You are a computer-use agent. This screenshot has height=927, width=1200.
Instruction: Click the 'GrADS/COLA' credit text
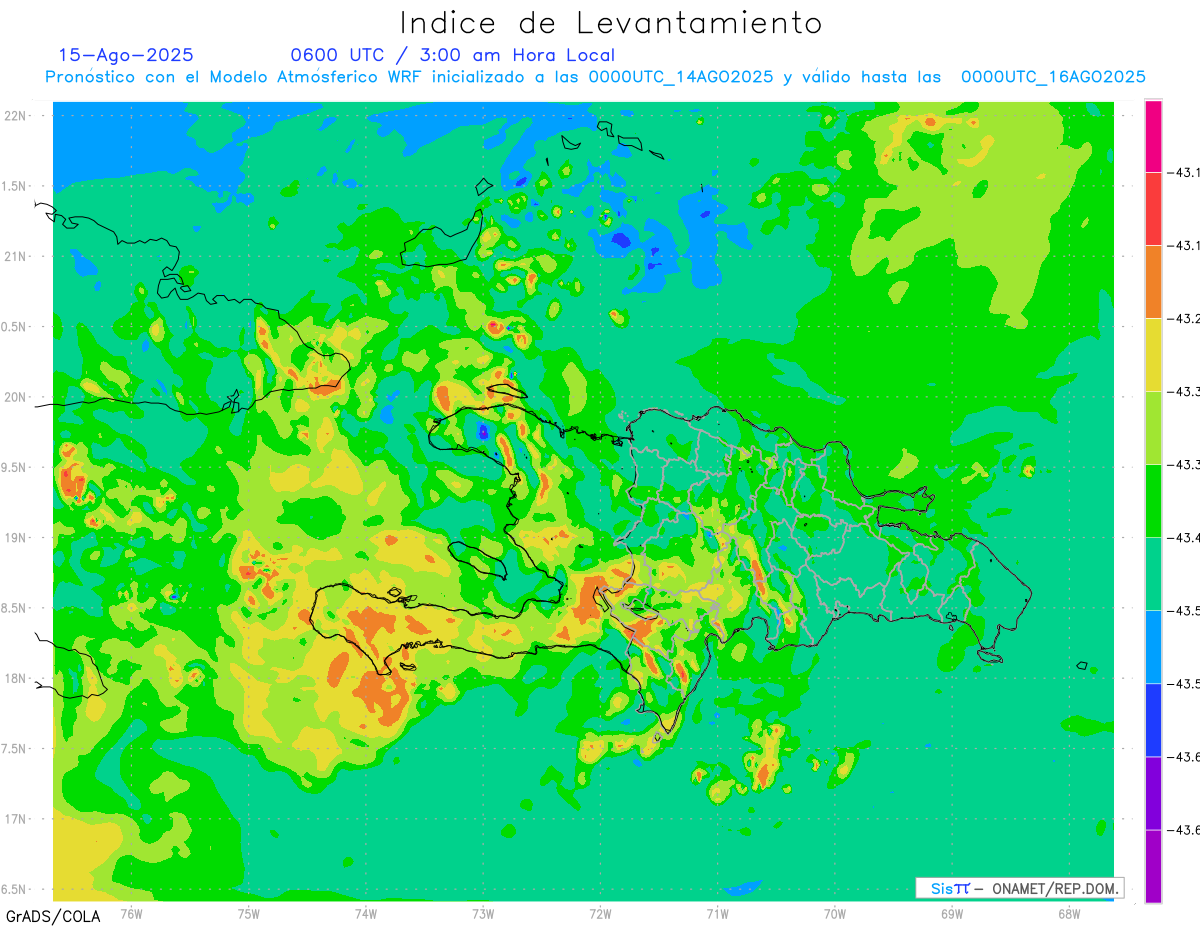pos(53,916)
